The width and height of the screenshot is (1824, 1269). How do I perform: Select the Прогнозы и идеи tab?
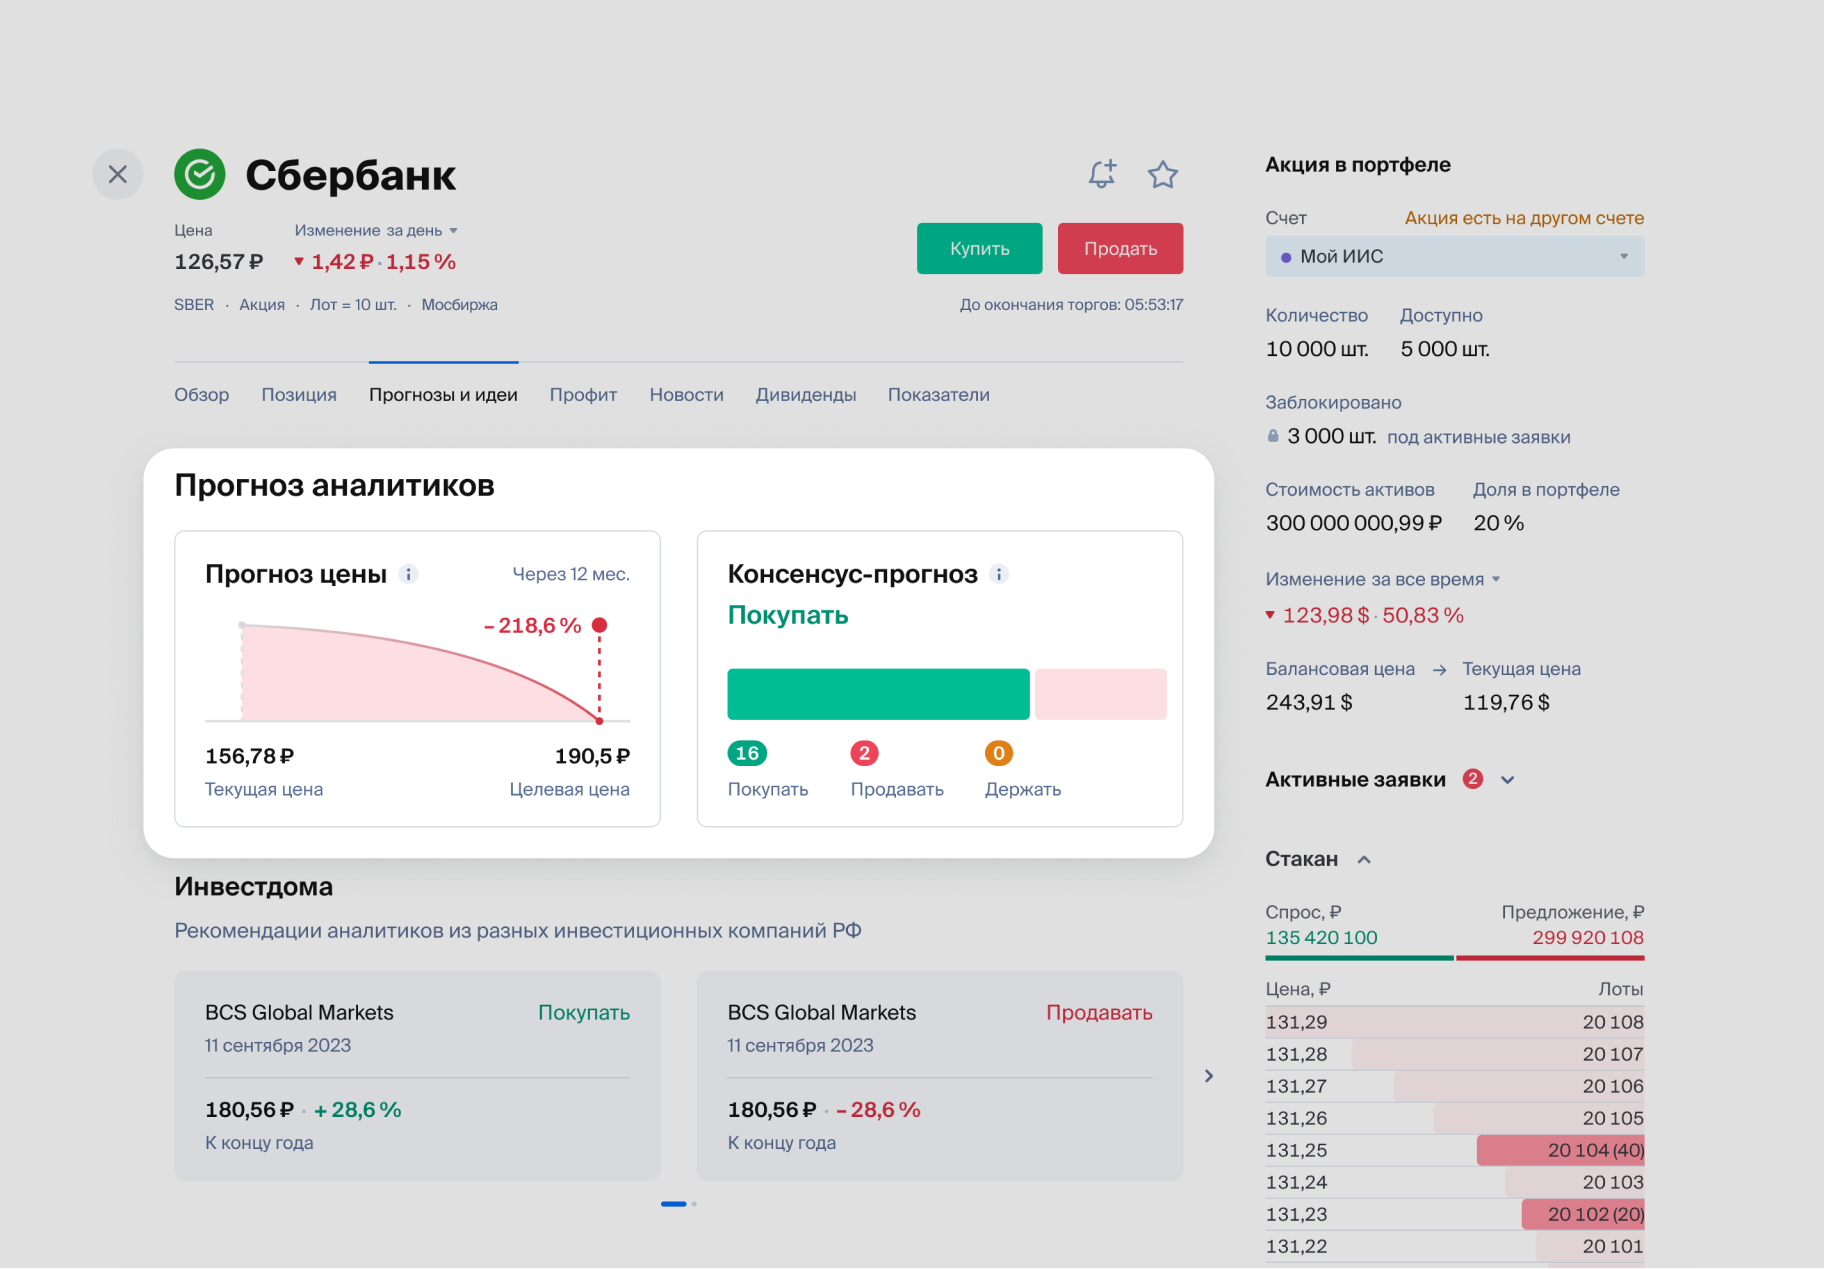tap(443, 395)
